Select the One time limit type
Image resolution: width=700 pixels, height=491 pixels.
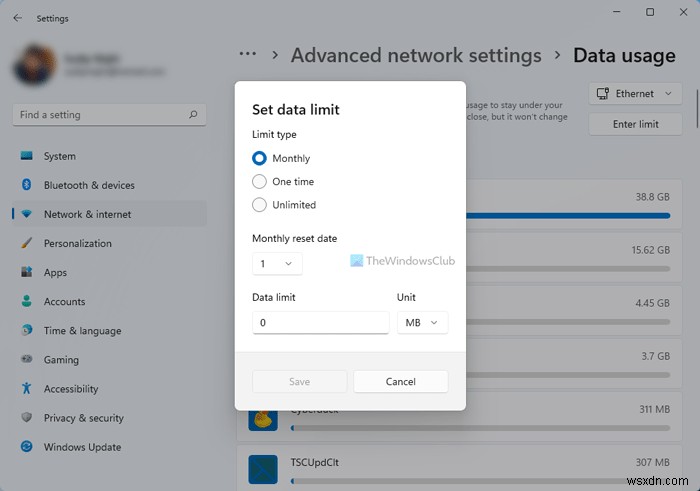click(x=259, y=181)
